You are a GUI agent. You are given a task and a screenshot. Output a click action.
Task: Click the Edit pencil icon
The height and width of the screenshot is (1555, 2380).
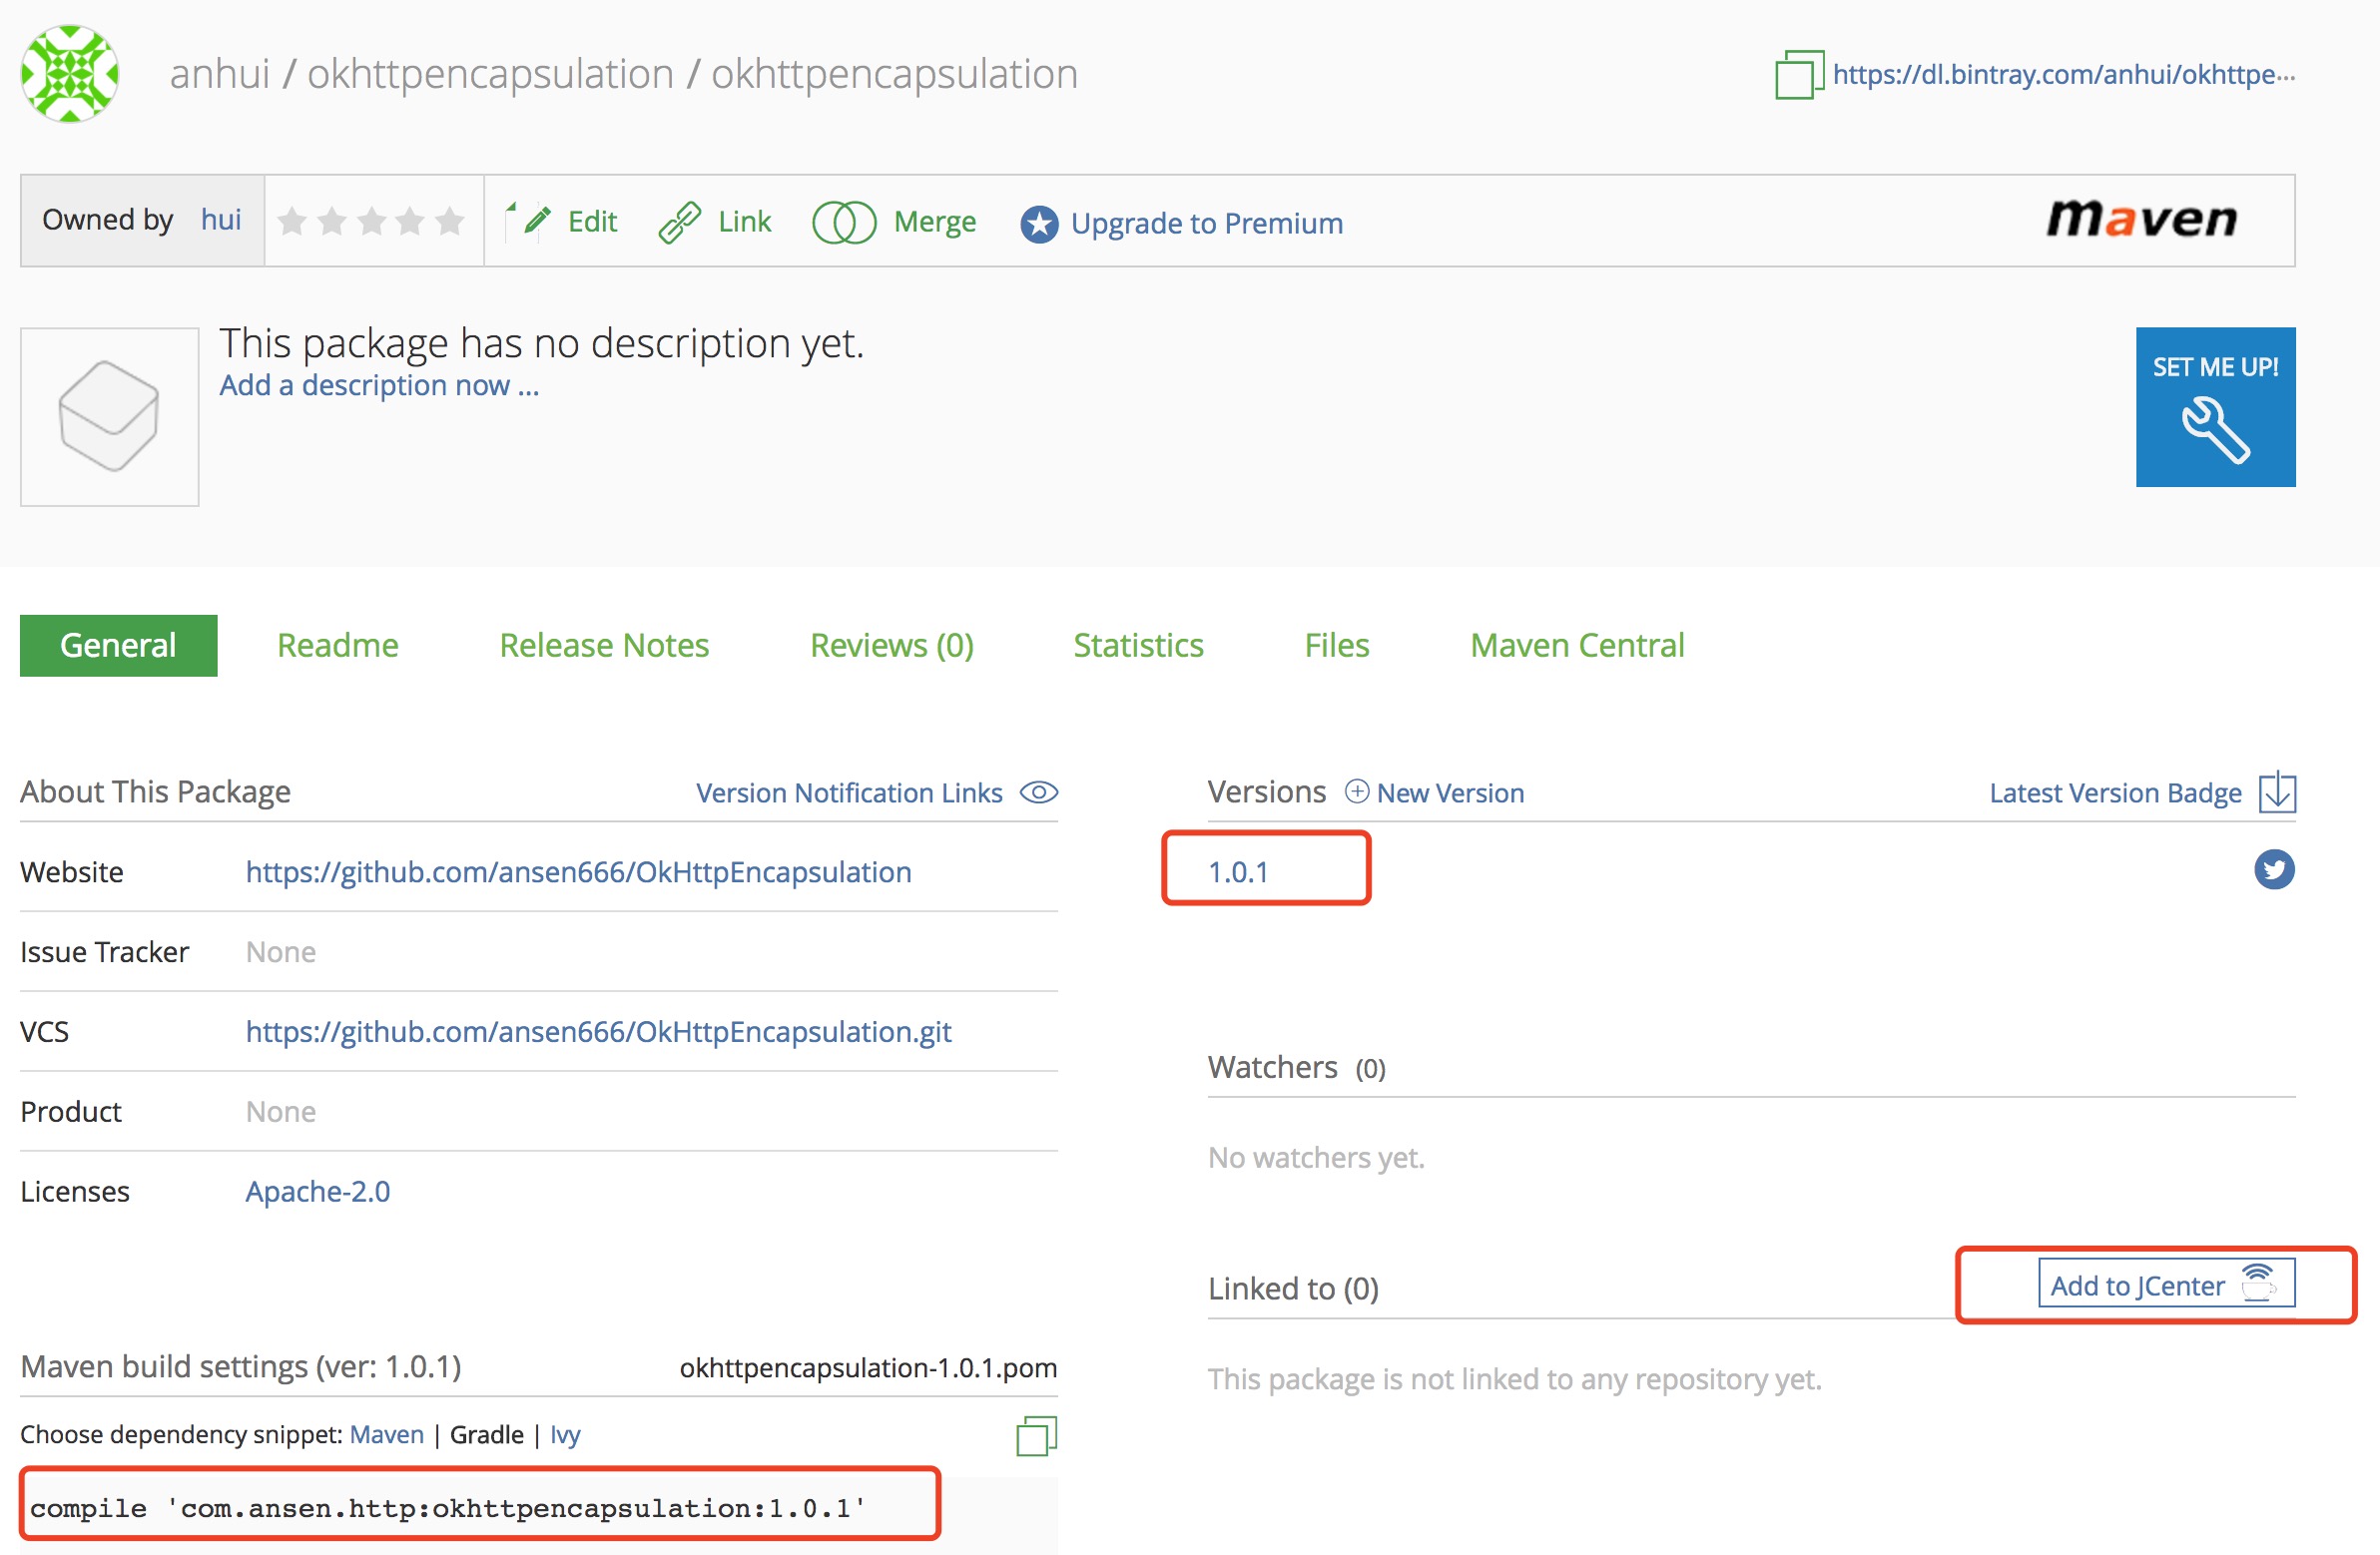(536, 221)
